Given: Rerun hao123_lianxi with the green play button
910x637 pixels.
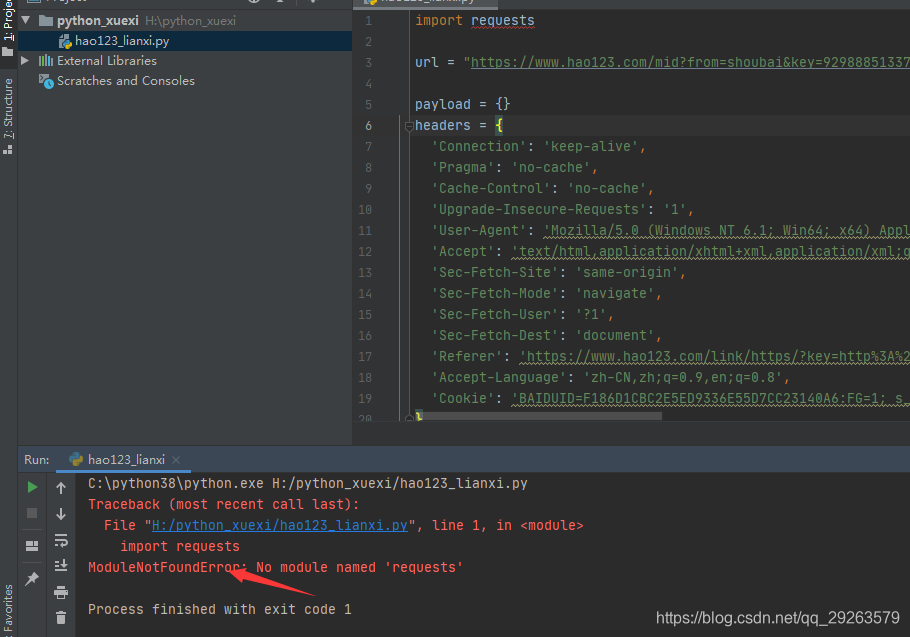Looking at the screenshot, I should [32, 487].
